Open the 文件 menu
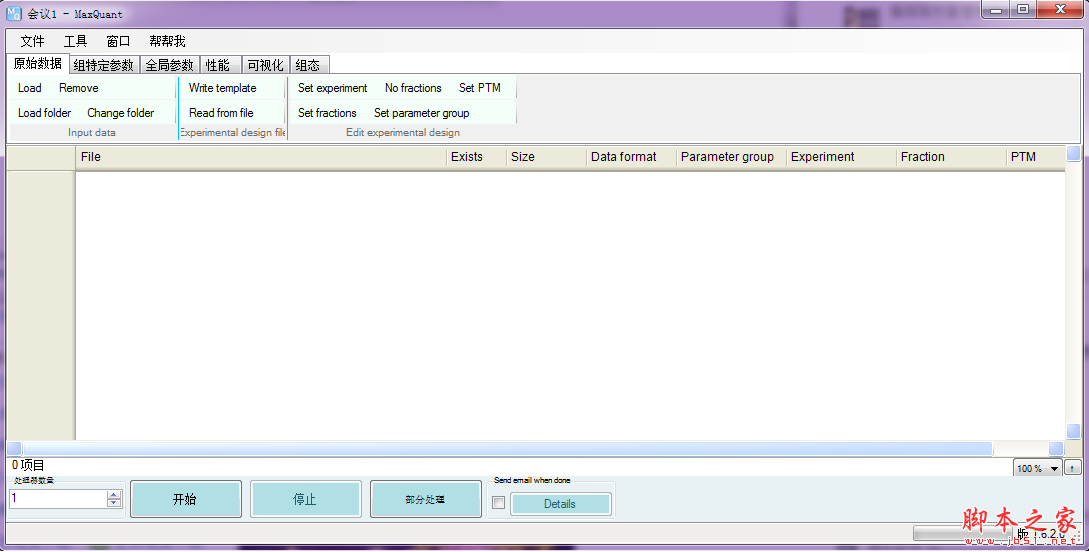This screenshot has height=552, width=1089. click(x=32, y=41)
